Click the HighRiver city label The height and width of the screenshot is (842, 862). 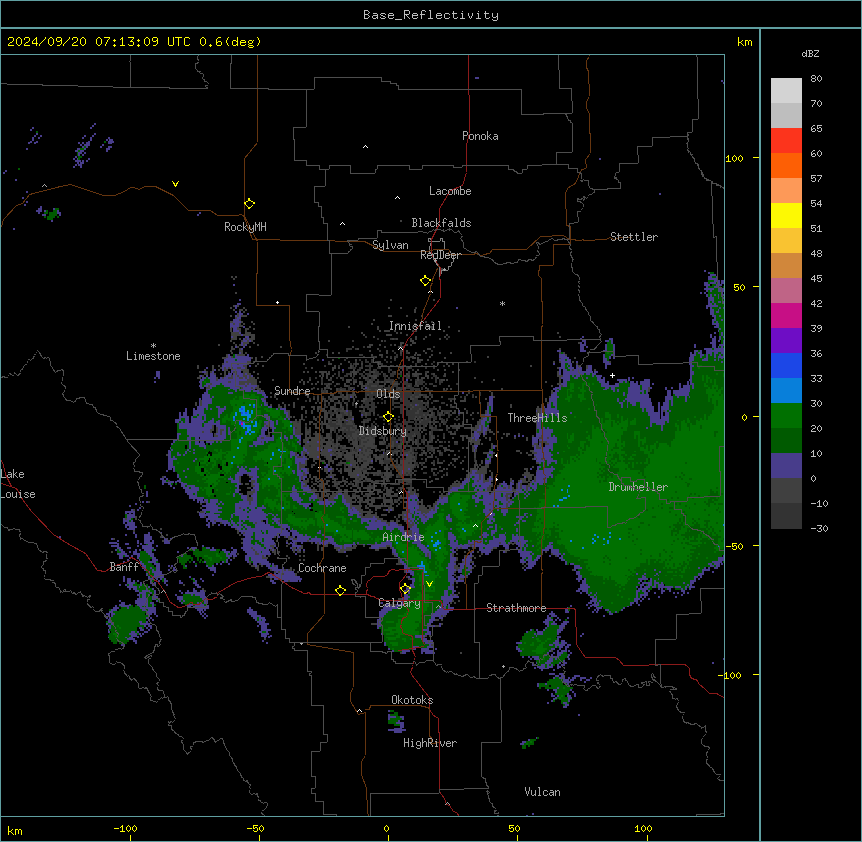tap(430, 743)
